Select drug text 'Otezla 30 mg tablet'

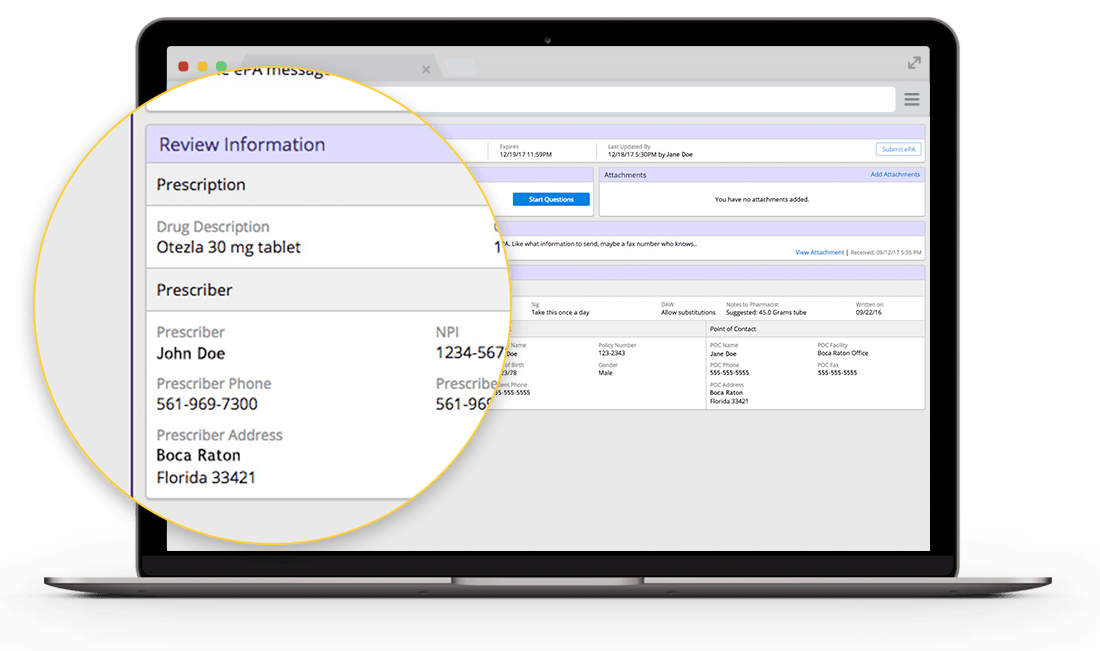coord(228,247)
